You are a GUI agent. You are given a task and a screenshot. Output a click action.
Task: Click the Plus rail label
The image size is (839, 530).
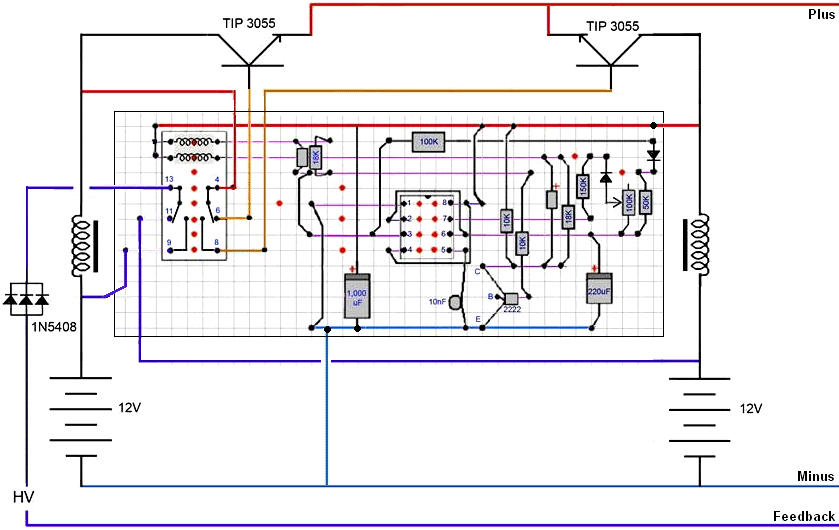[820, 14]
